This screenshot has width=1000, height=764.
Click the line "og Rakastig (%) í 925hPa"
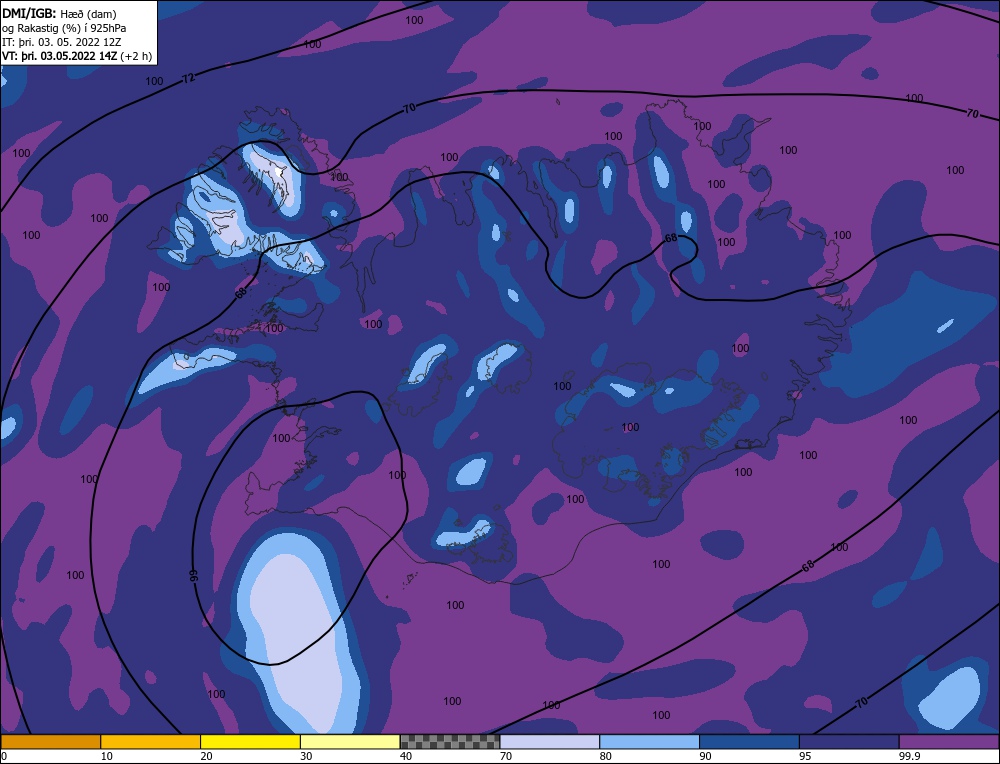pos(64,28)
